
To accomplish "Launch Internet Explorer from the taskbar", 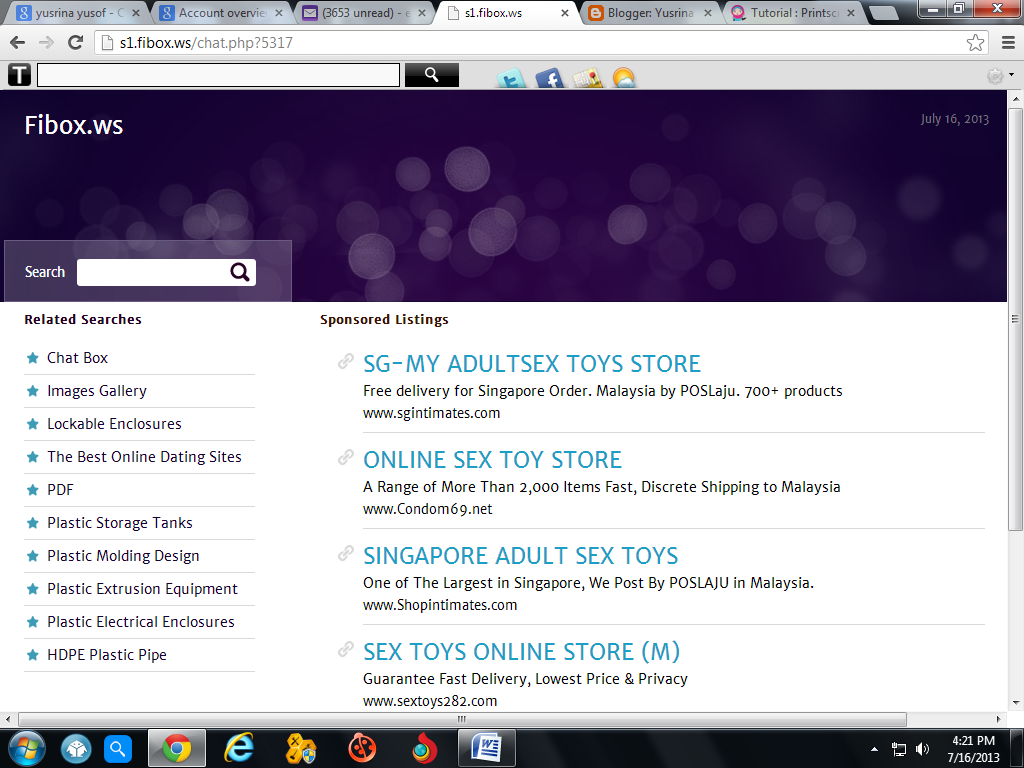I will point(239,748).
